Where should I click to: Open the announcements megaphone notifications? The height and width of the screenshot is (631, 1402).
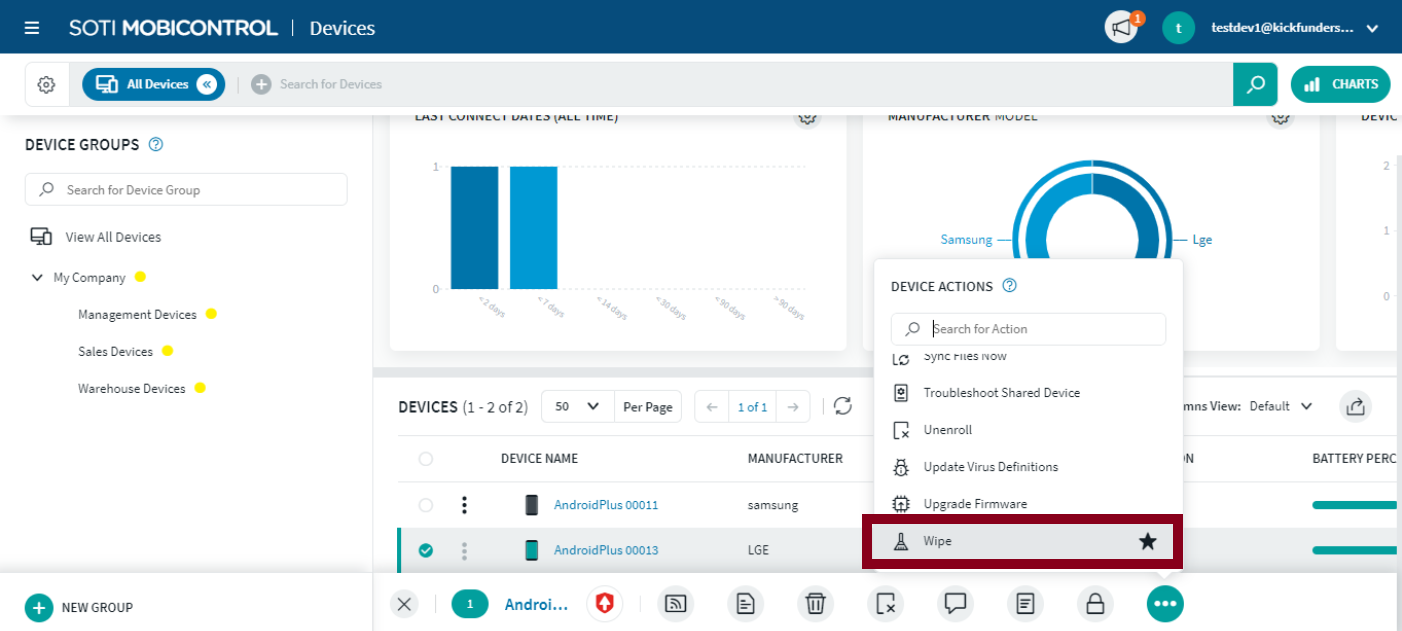coord(1122,28)
